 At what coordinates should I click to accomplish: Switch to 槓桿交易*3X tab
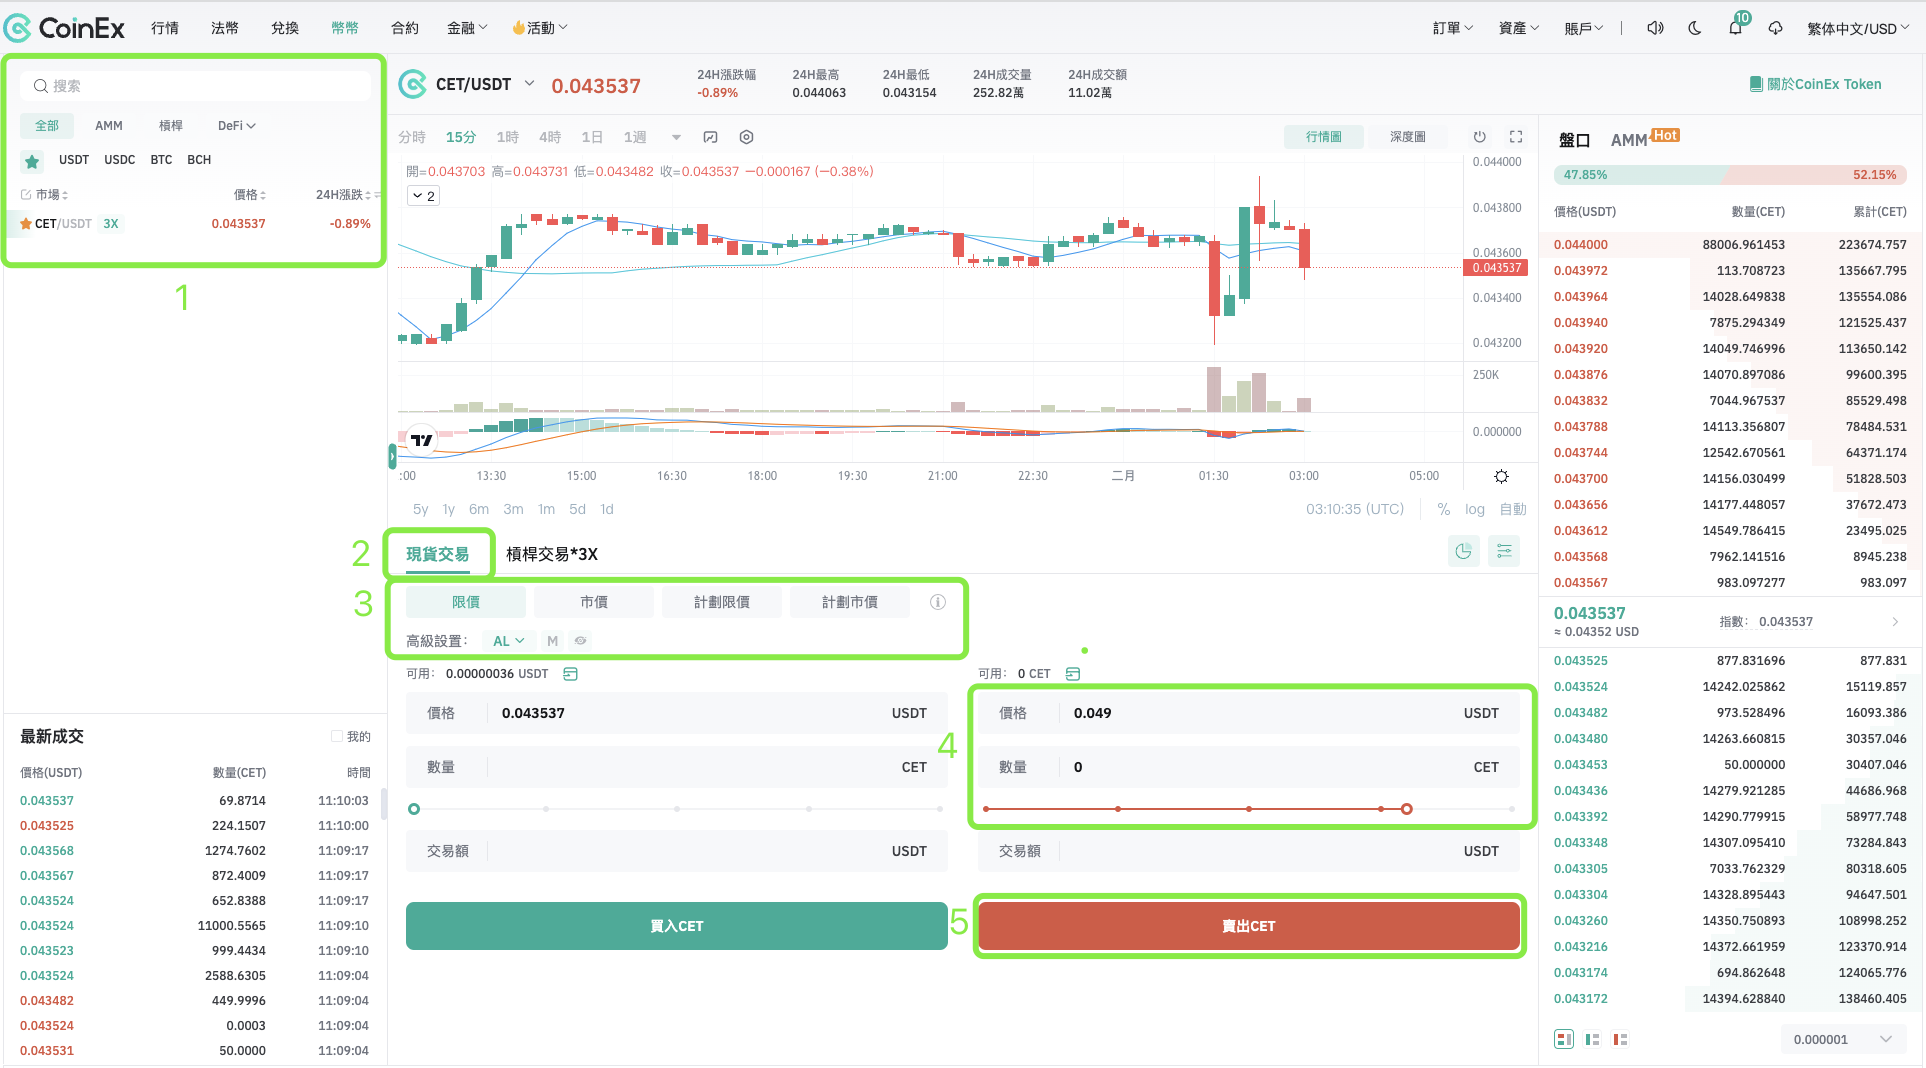click(x=552, y=554)
